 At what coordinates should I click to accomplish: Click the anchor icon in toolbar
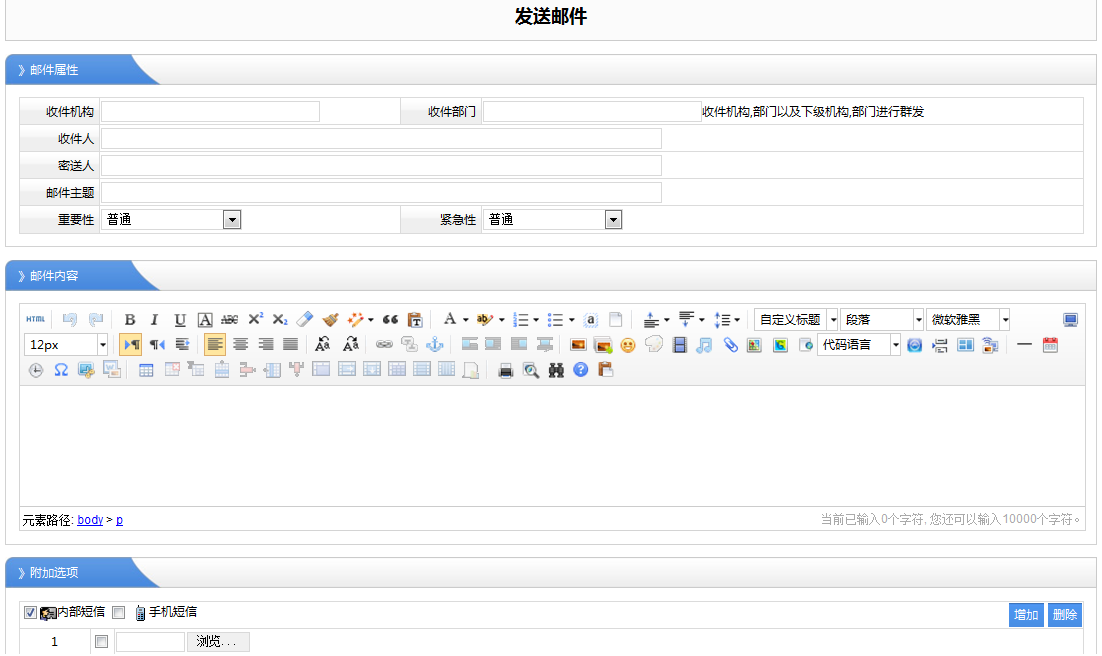435,345
